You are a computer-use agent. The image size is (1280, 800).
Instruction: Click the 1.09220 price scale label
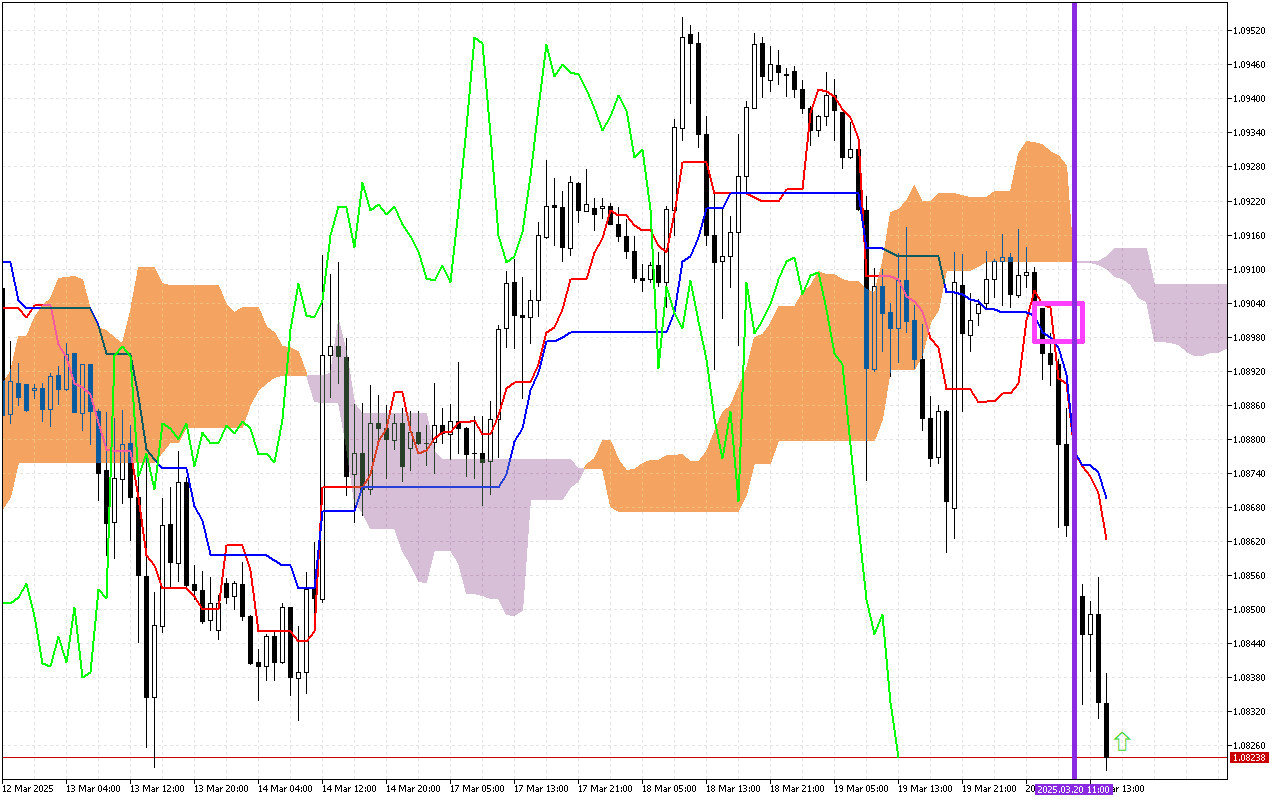click(x=1251, y=201)
